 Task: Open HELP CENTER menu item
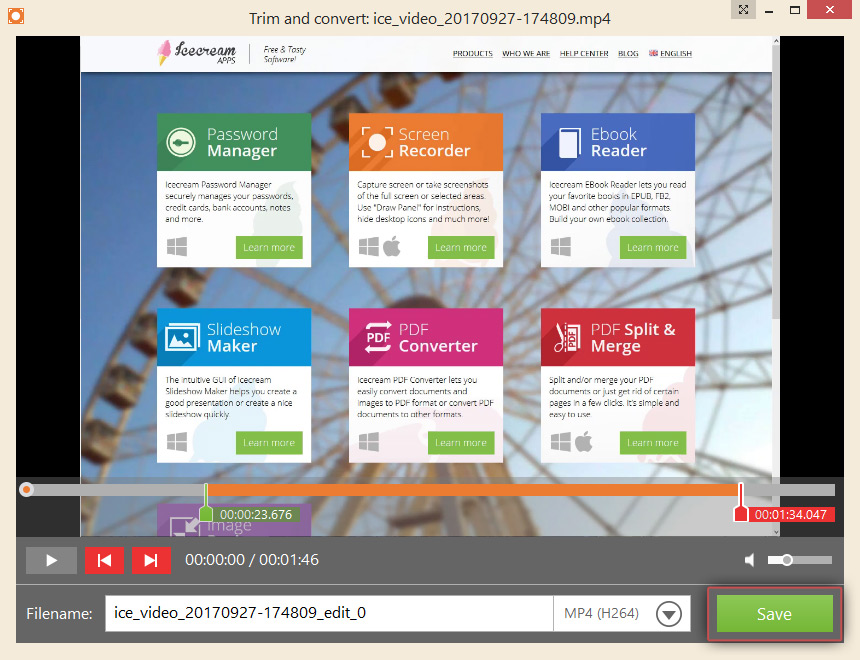point(584,53)
